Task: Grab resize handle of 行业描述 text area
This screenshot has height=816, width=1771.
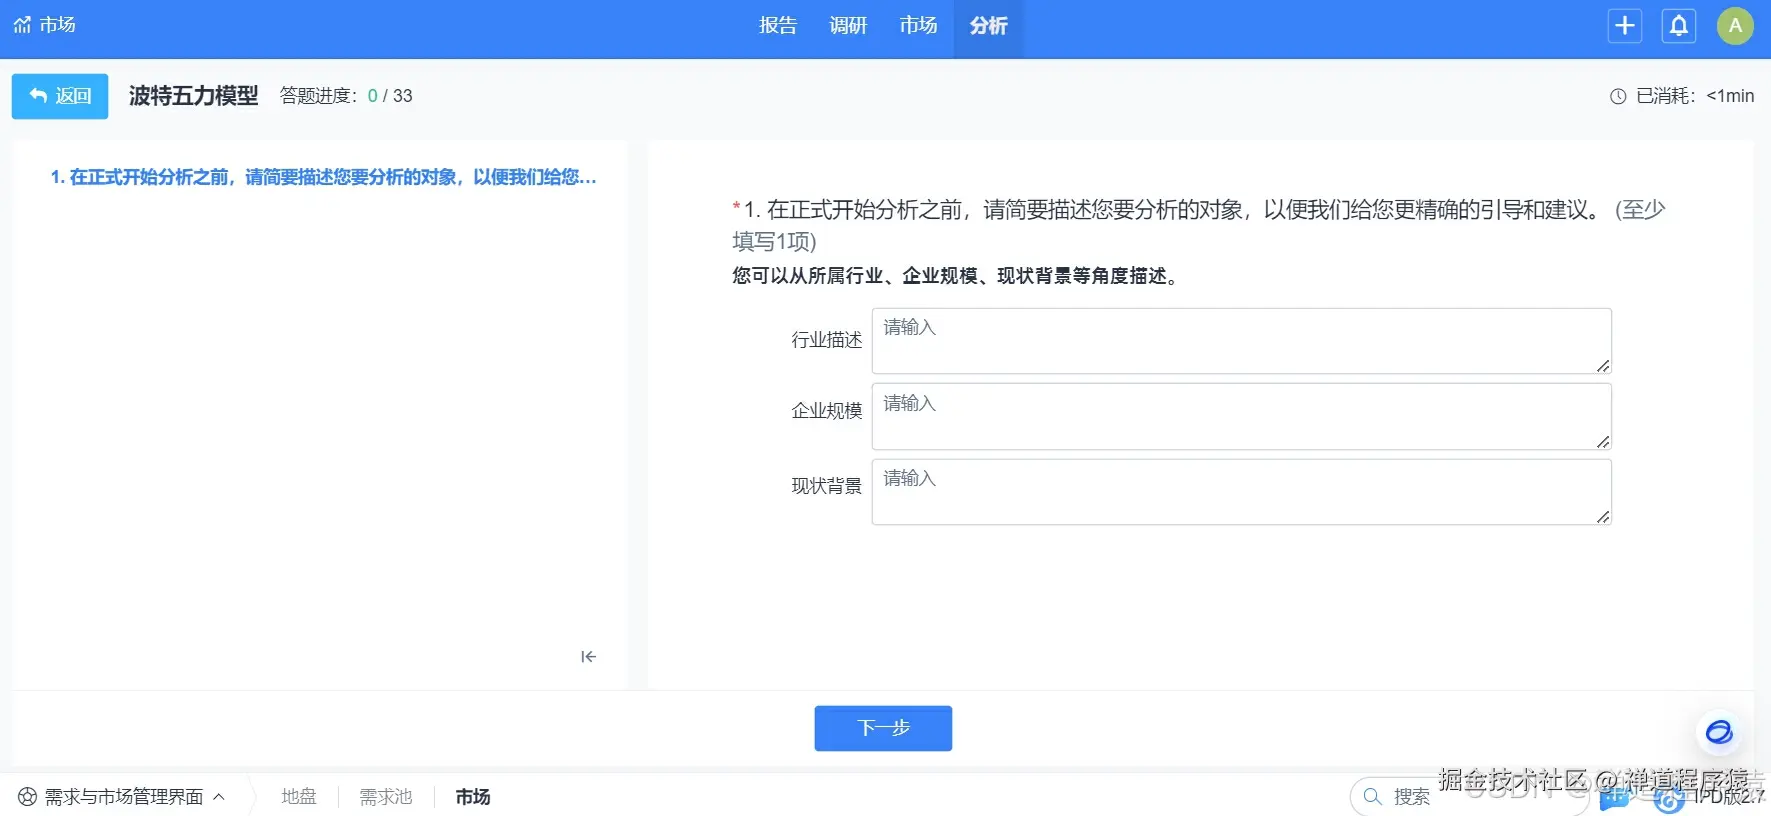Action: (1603, 366)
